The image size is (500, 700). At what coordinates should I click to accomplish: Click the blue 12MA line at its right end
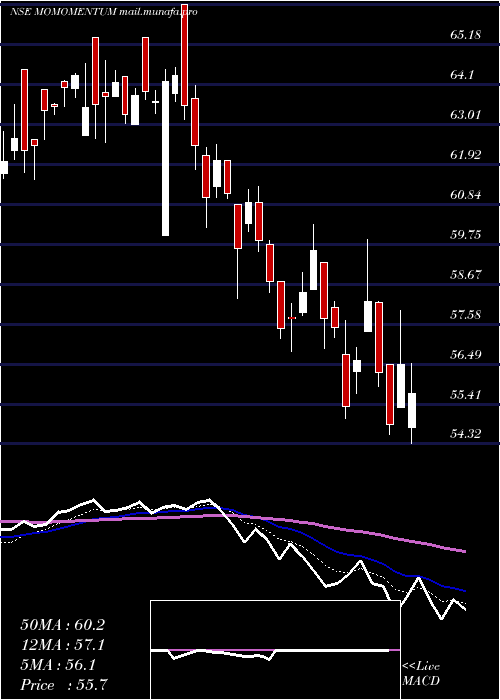462,590
